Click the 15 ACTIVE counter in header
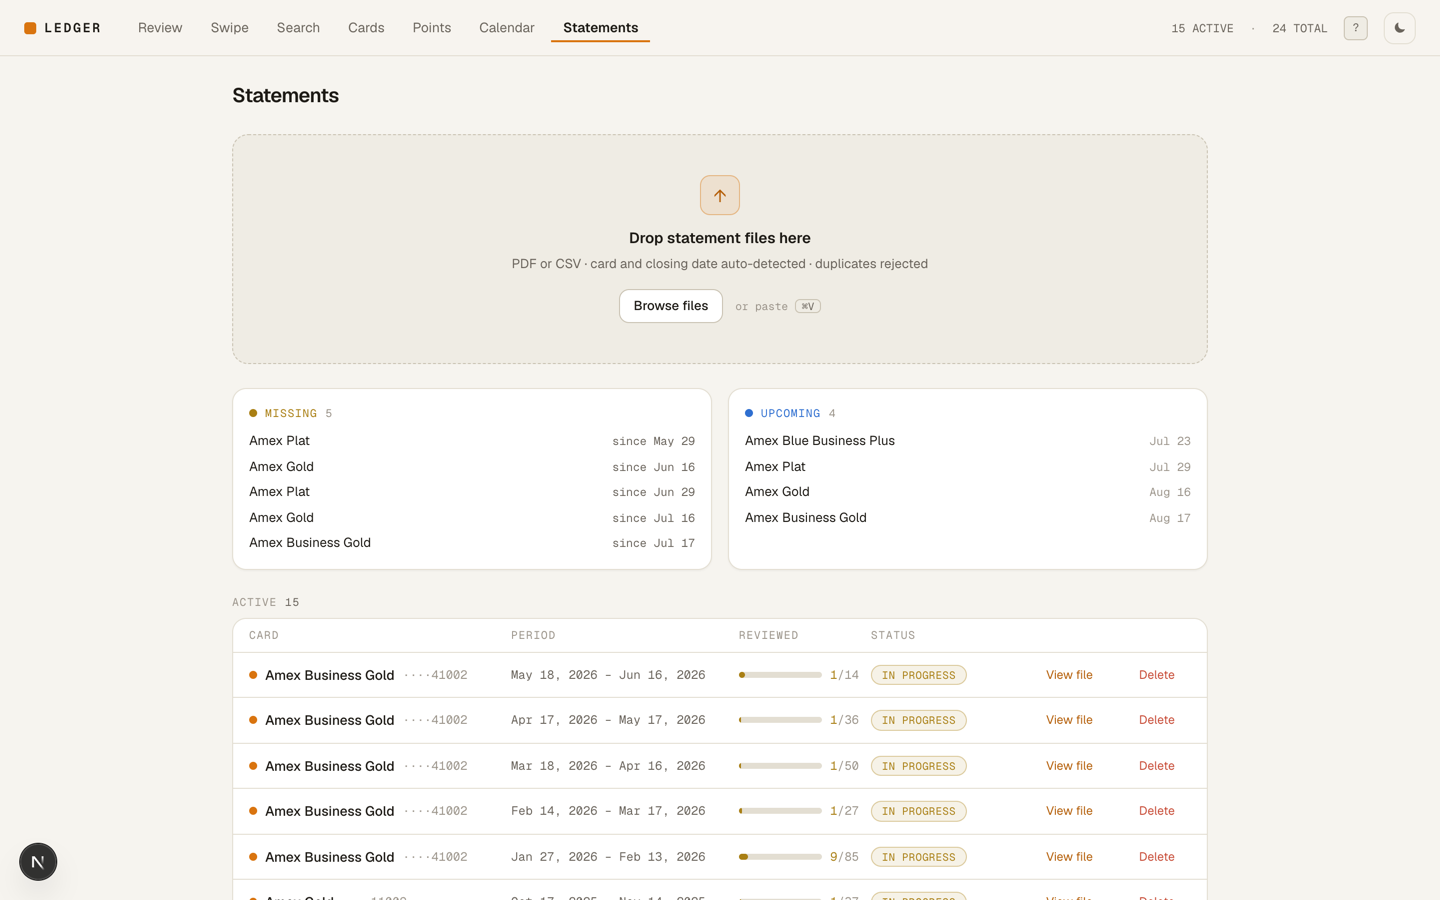1440x900 pixels. tap(1202, 29)
